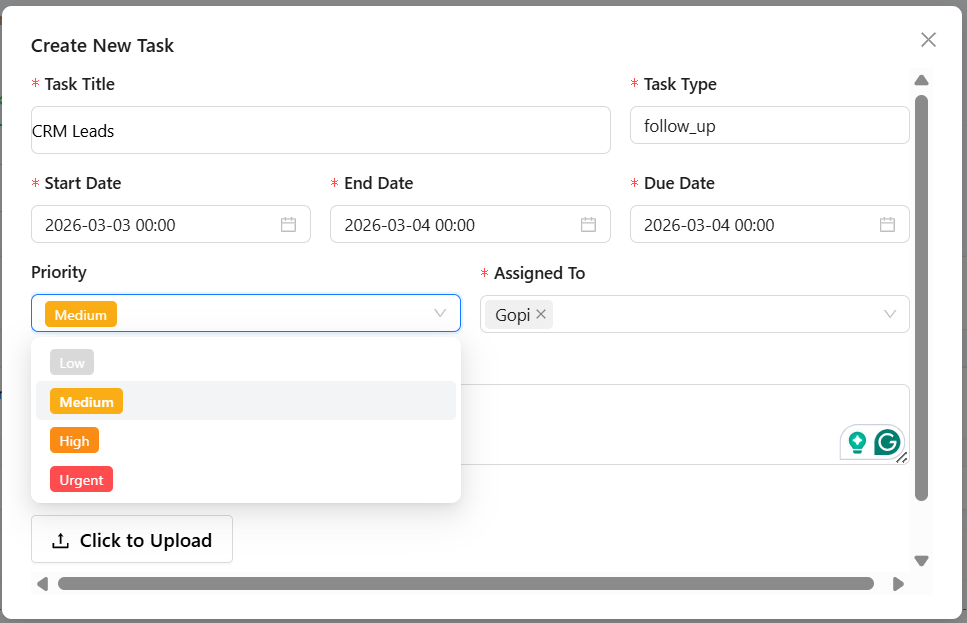Click the follow_up Task Type field
The height and width of the screenshot is (623, 967).
[x=769, y=124]
